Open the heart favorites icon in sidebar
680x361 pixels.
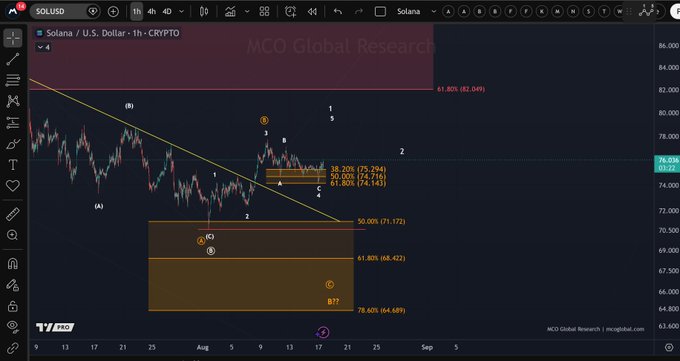[x=13, y=186]
